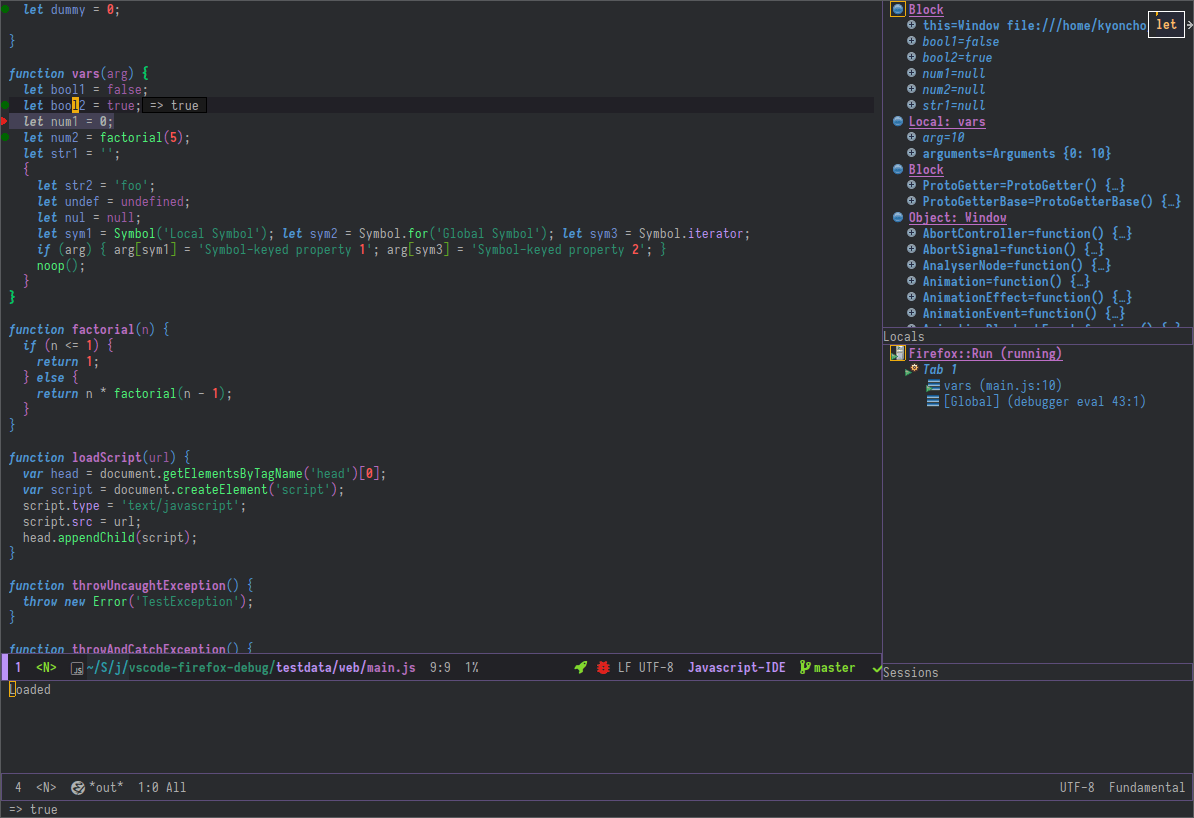Collapse the Object: Window scope
This screenshot has width=1194, height=818.
click(x=898, y=218)
